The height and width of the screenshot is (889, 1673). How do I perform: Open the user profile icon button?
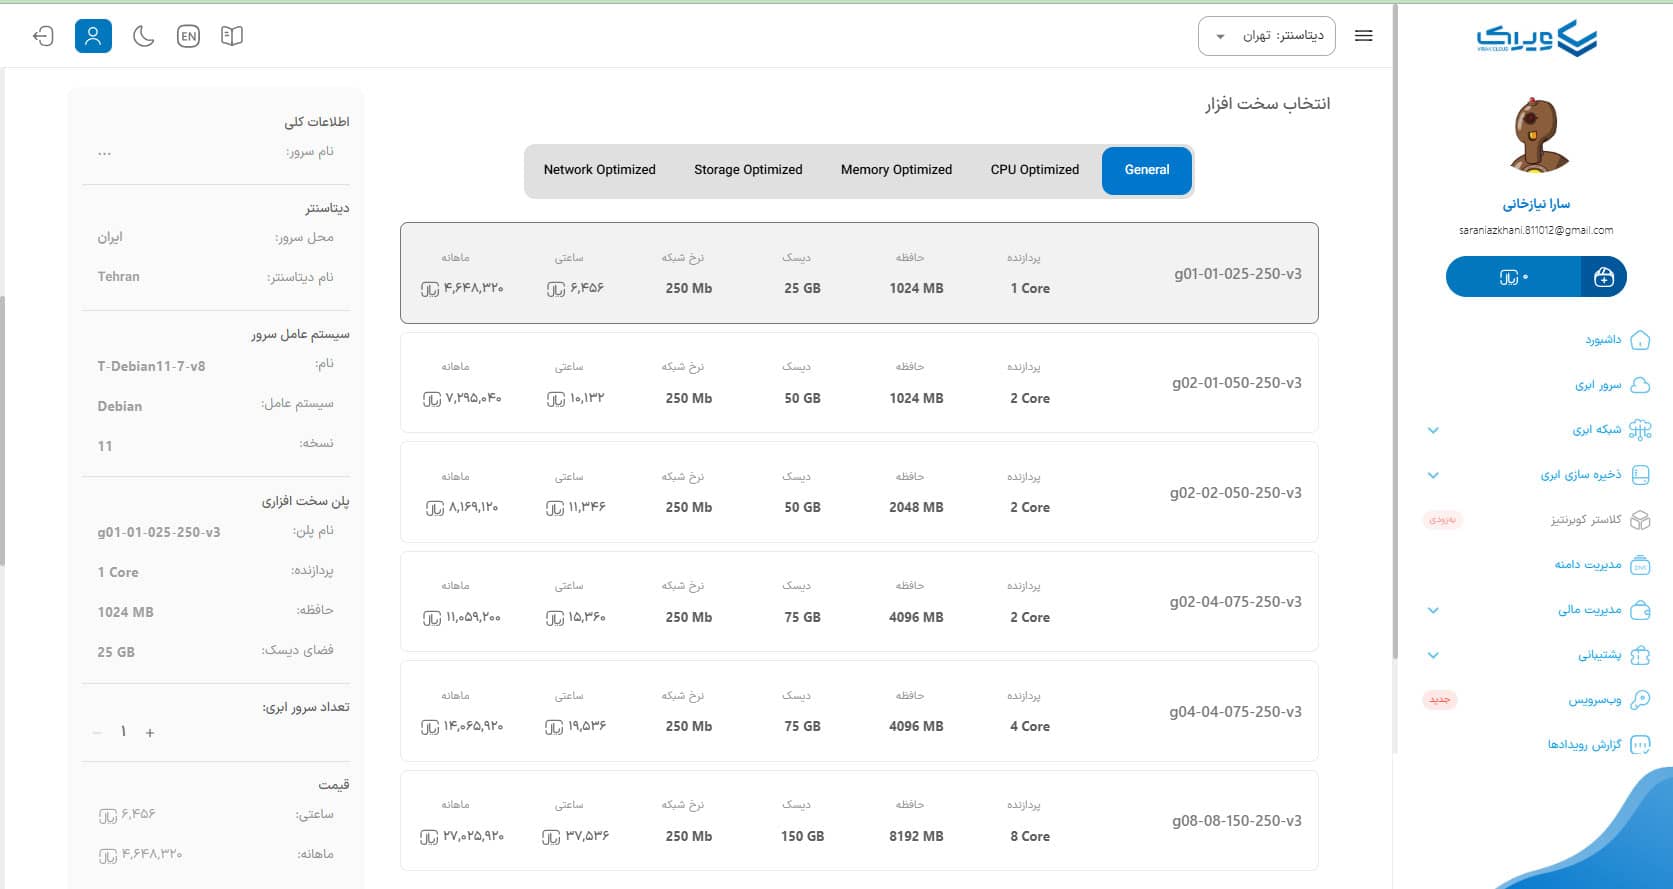pos(93,36)
